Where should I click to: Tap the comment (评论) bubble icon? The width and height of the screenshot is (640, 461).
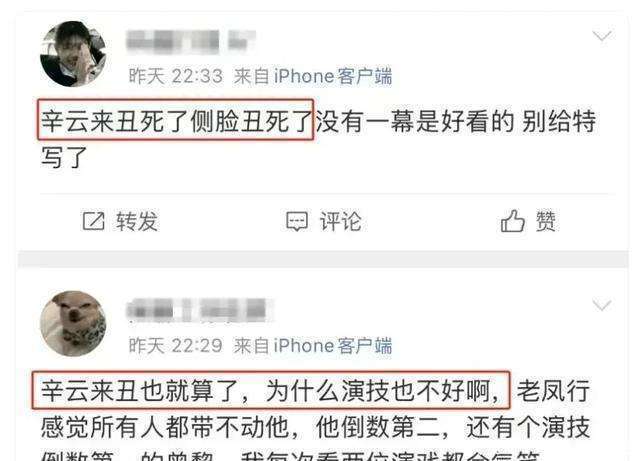297,221
